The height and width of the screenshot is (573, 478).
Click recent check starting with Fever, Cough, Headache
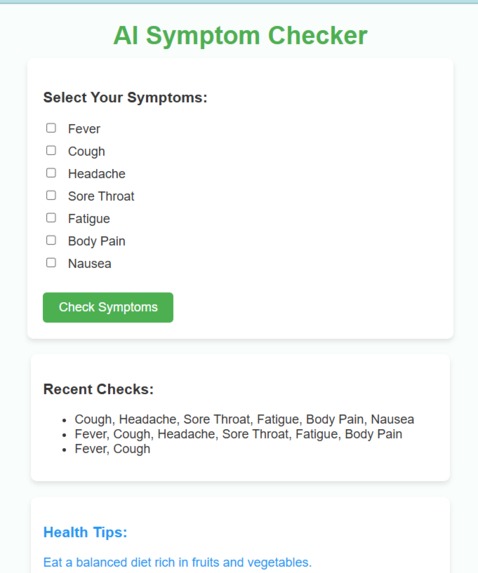click(x=239, y=434)
